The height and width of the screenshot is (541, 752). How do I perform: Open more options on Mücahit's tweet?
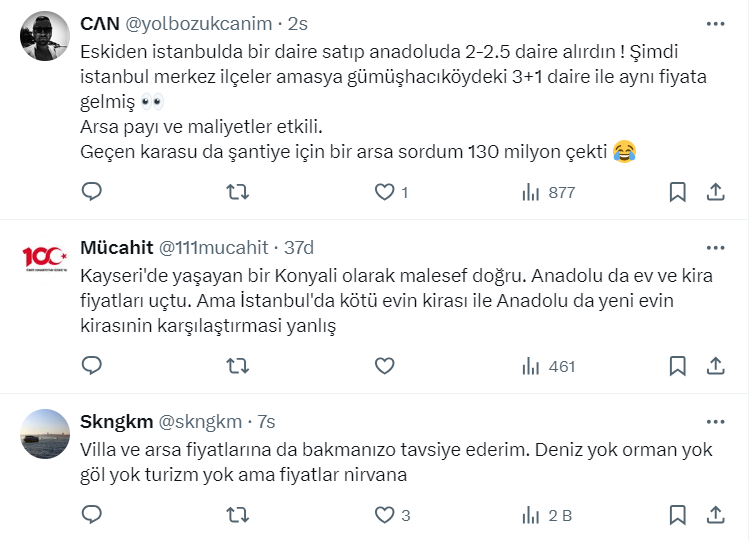(x=715, y=247)
